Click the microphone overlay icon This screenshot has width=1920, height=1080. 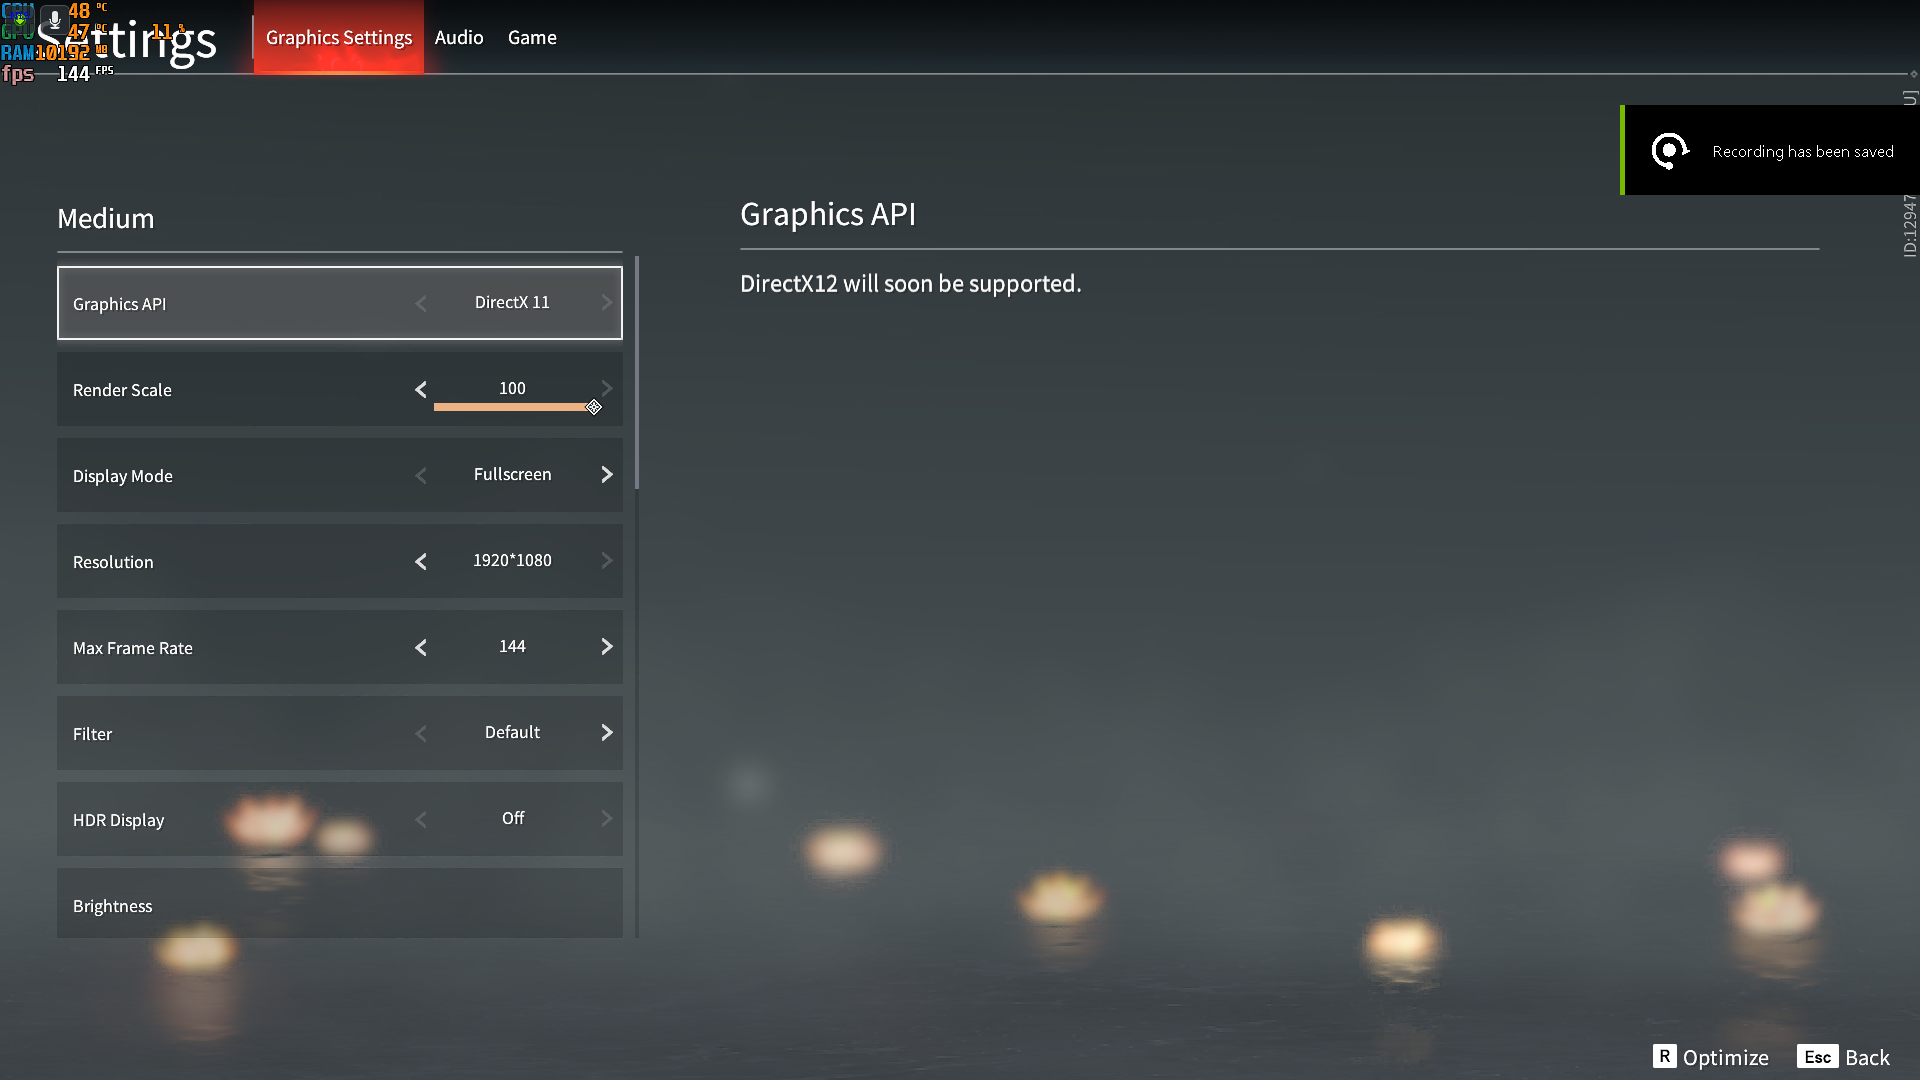tap(54, 19)
